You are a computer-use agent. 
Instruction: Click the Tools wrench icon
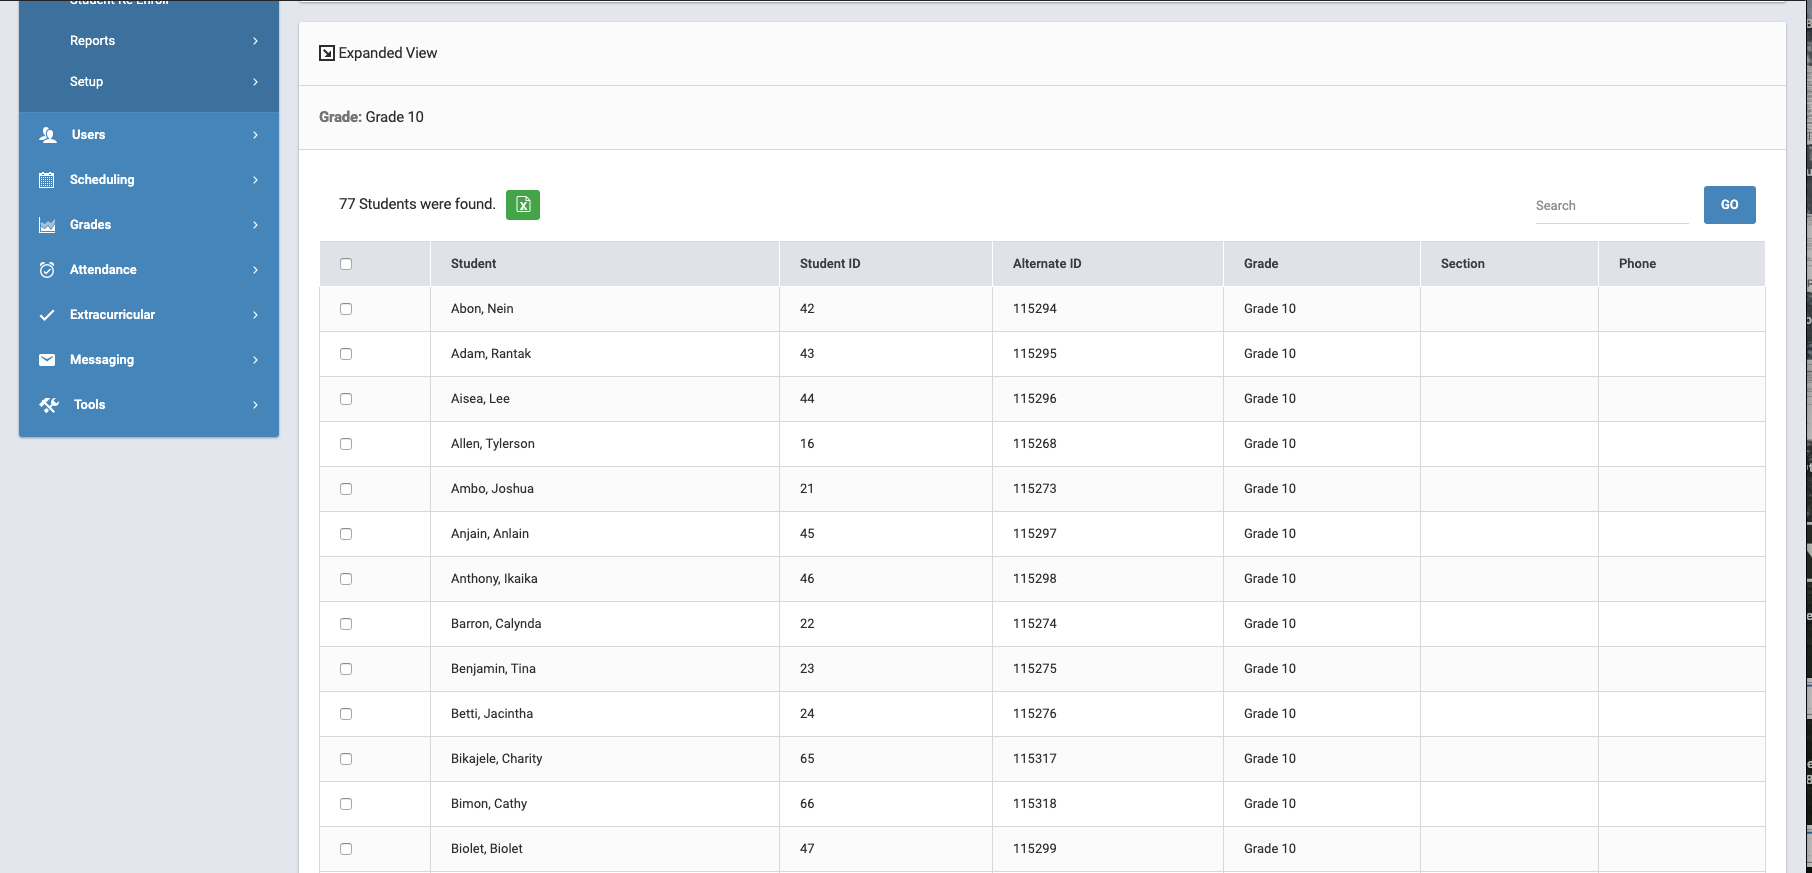click(49, 405)
